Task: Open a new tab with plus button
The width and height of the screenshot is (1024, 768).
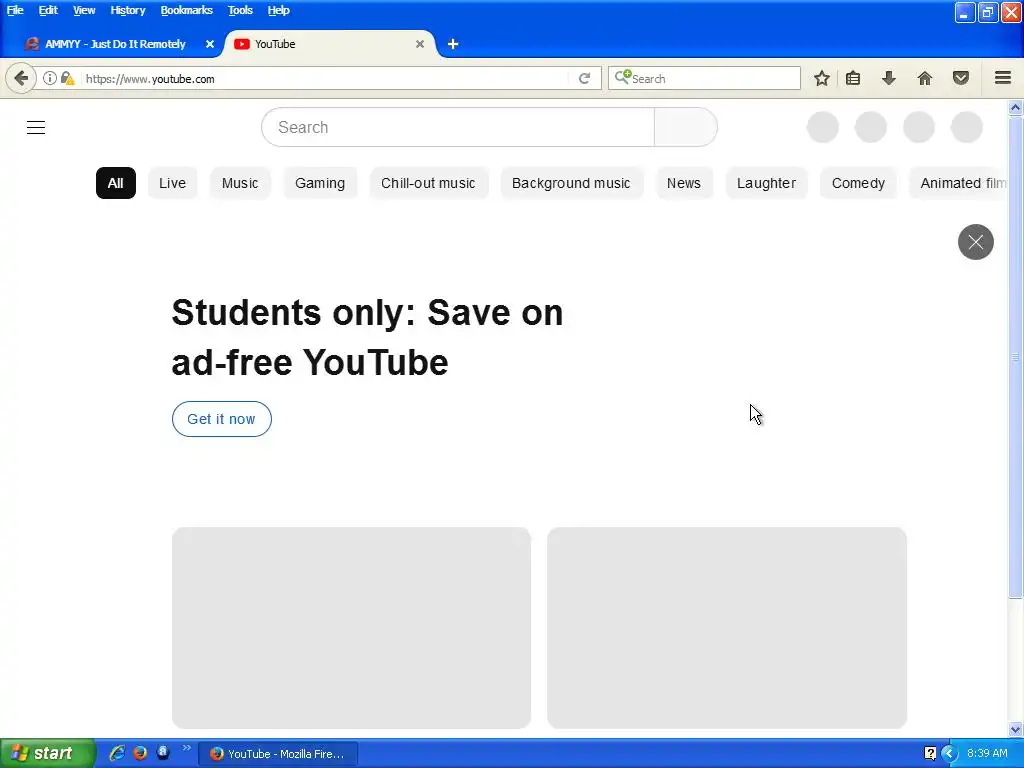Action: [x=453, y=44]
